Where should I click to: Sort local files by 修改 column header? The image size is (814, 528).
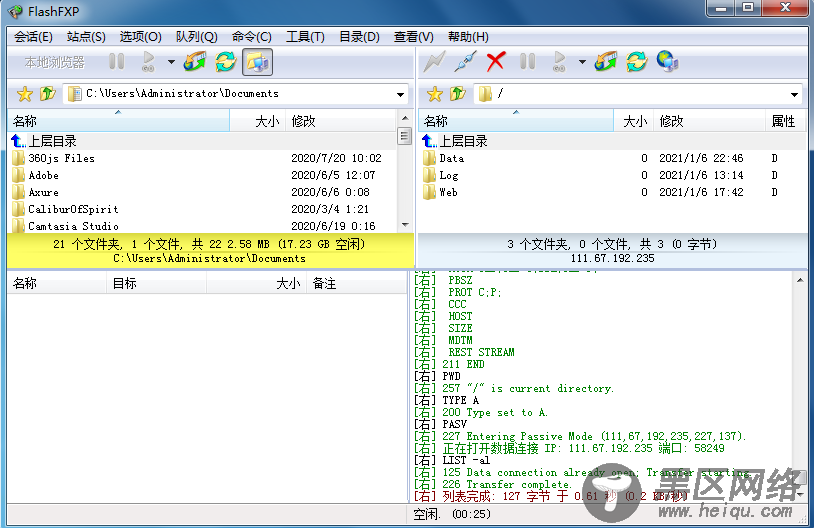tap(341, 121)
